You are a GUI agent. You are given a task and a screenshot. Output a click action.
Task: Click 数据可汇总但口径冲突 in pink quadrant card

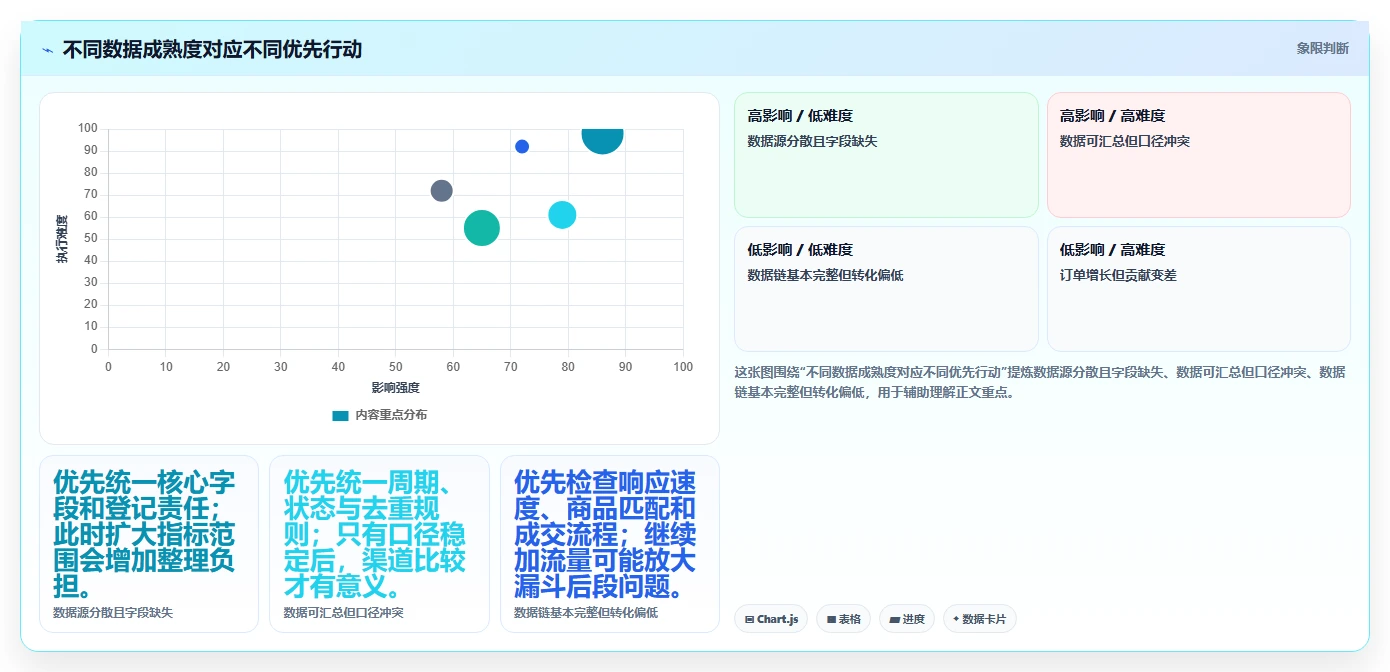[x=1125, y=141]
